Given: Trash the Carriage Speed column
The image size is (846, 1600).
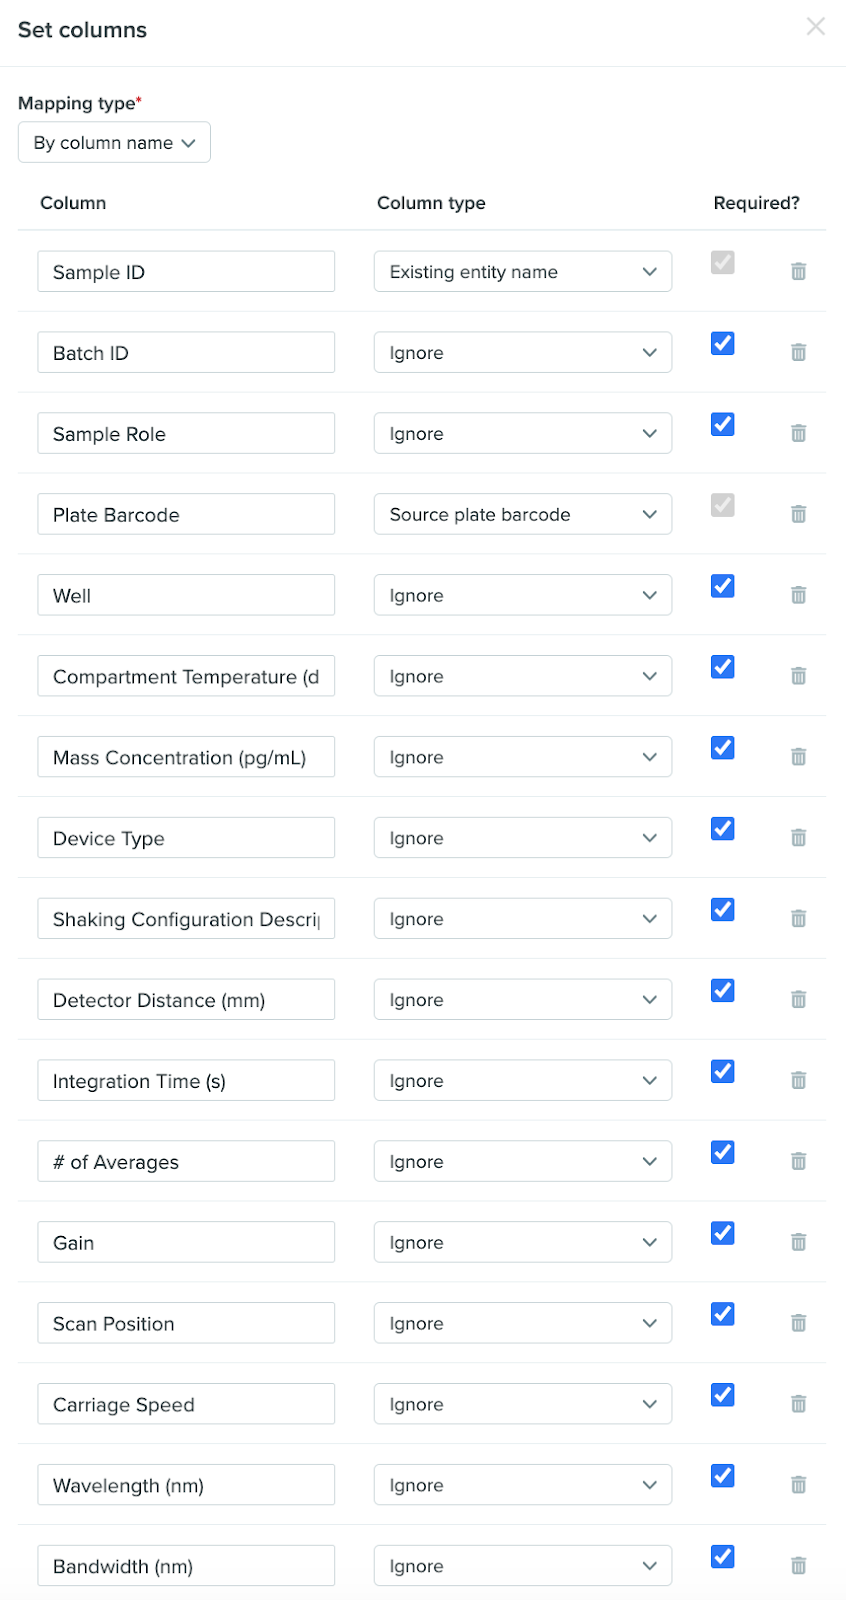Looking at the screenshot, I should click(x=798, y=1404).
